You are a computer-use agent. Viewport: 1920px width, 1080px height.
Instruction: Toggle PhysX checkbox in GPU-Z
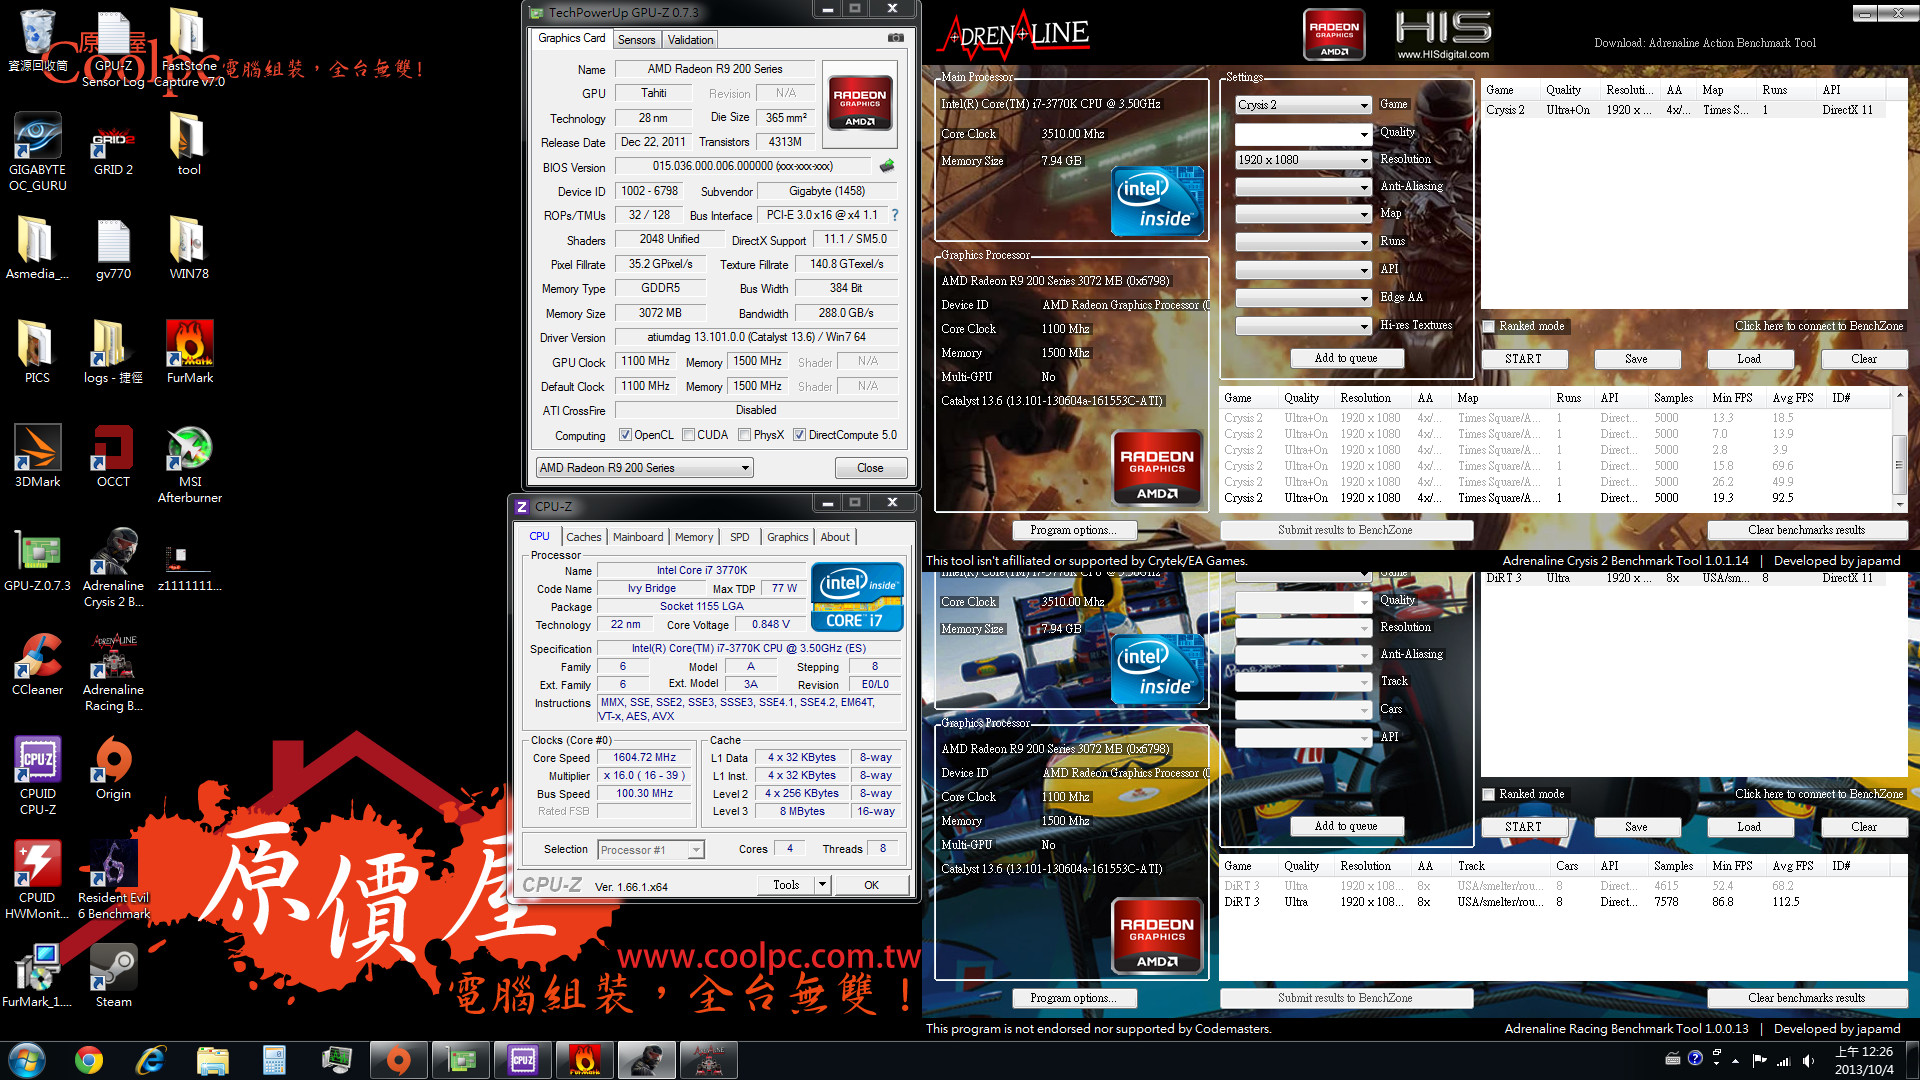pos(744,435)
